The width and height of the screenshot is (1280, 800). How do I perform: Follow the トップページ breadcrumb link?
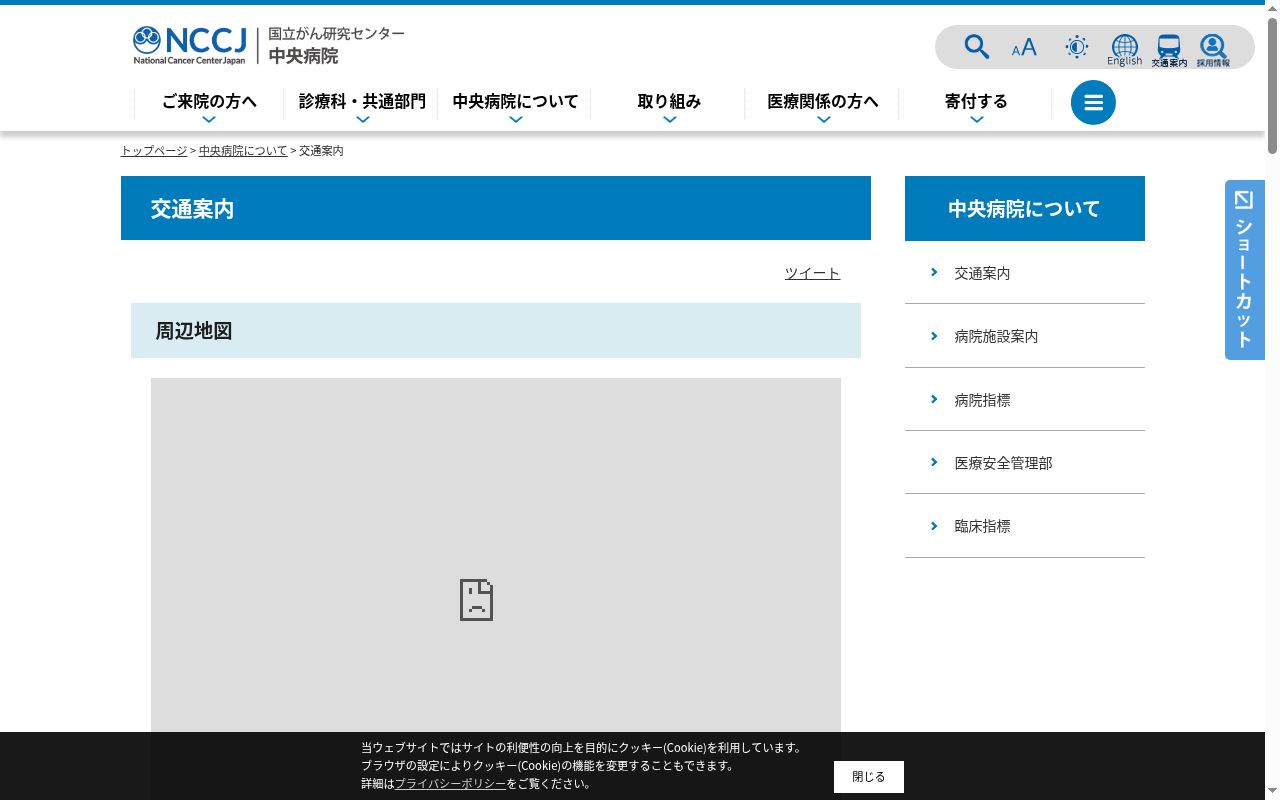point(154,151)
